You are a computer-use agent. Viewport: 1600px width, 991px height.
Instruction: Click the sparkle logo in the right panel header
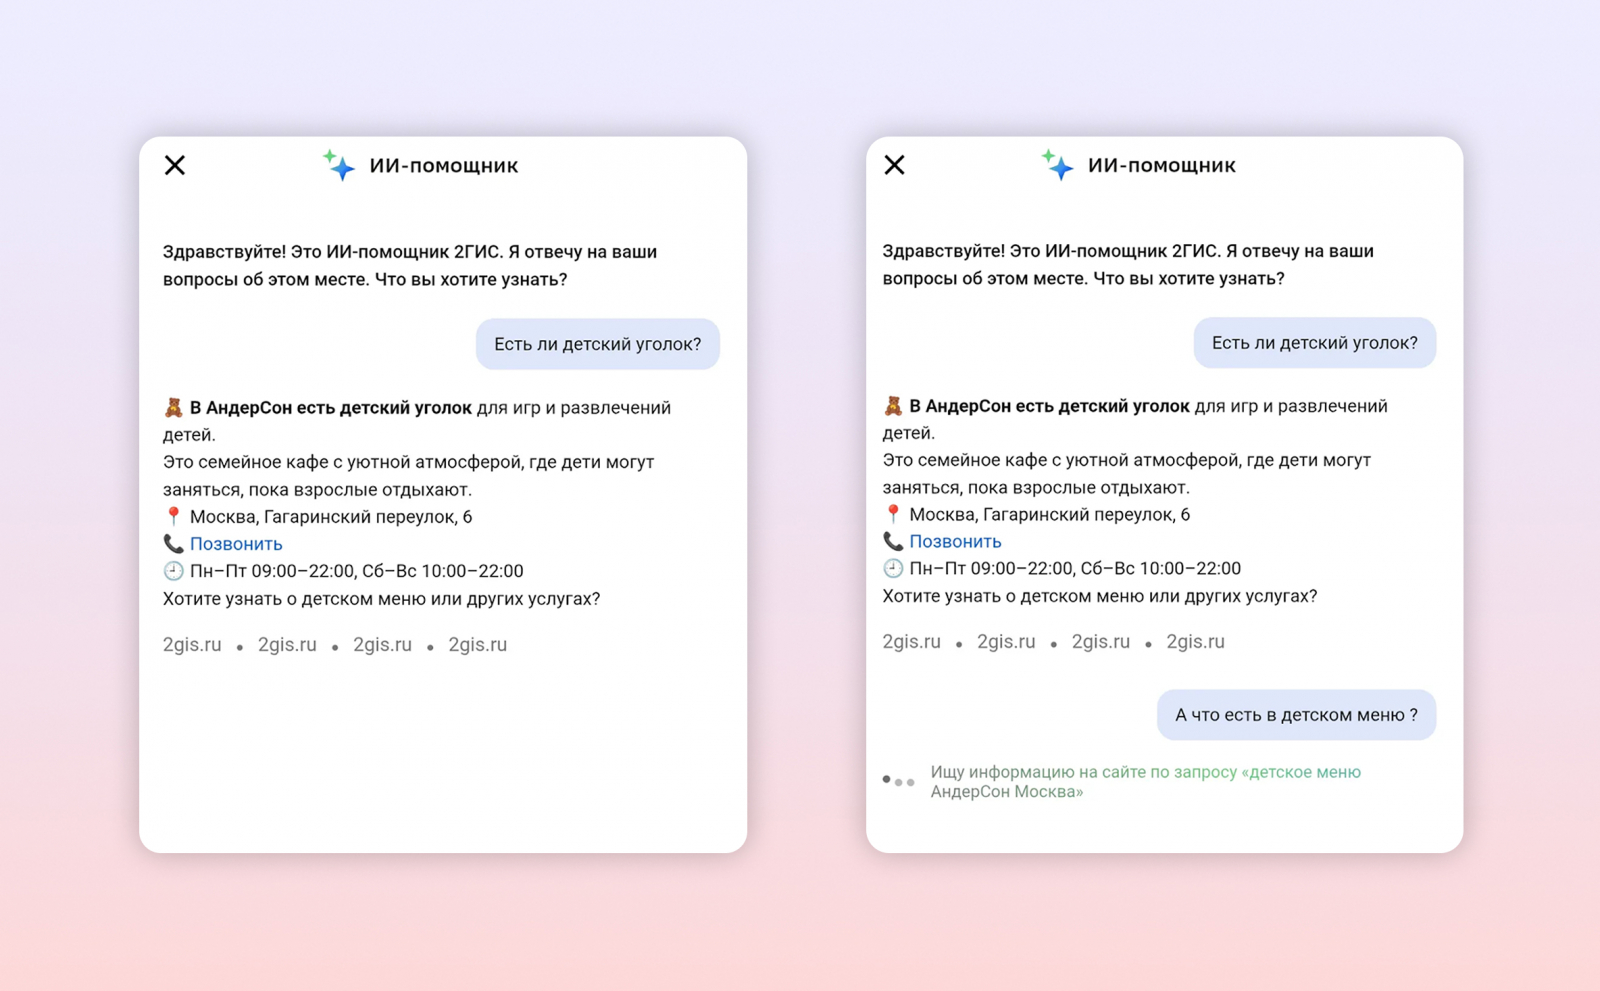pos(1057,165)
